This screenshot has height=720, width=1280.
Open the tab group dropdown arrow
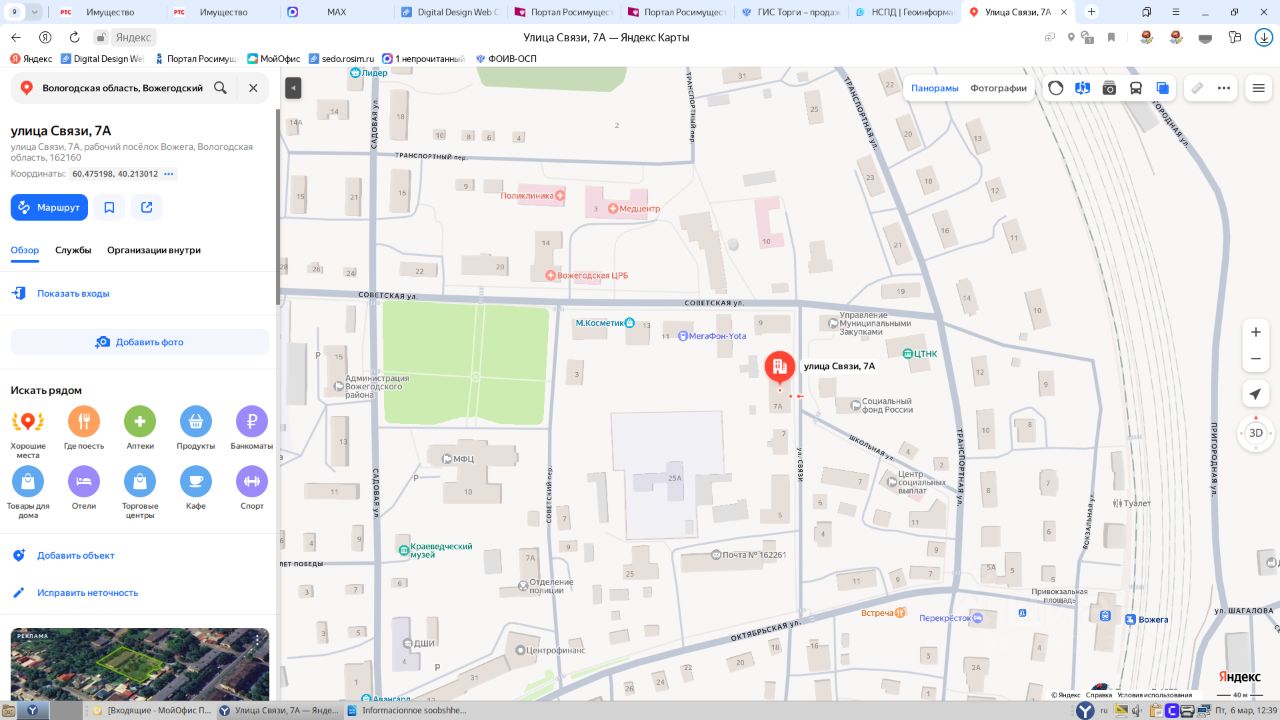coord(36,12)
